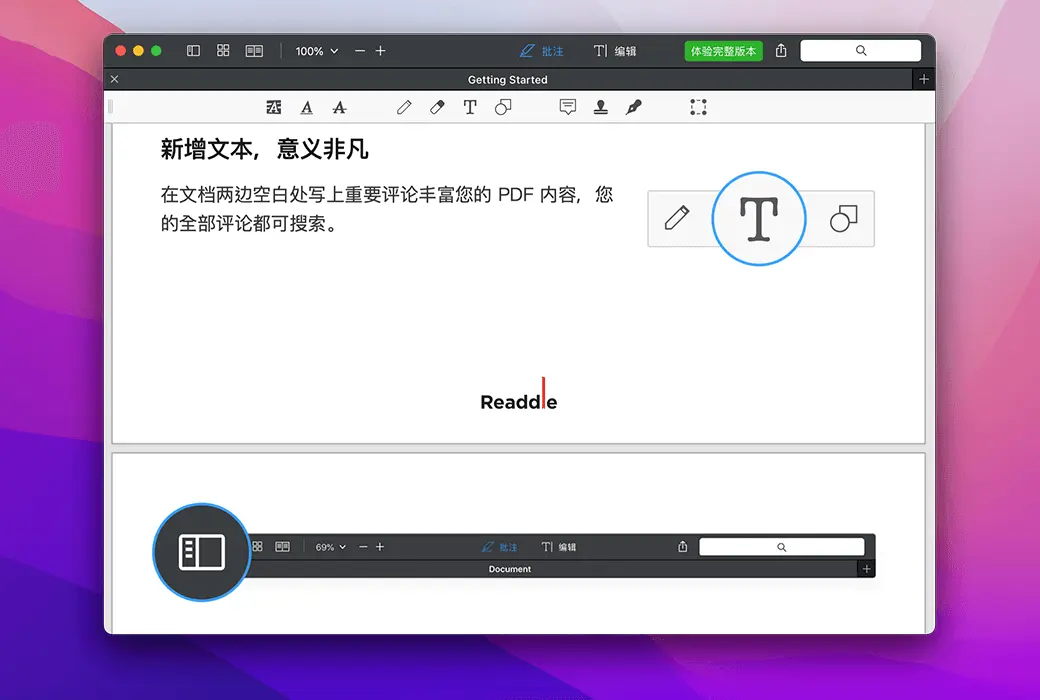Image resolution: width=1040 pixels, height=700 pixels.
Task: Click the paragraph text about PDF 内容
Action: coord(387,209)
